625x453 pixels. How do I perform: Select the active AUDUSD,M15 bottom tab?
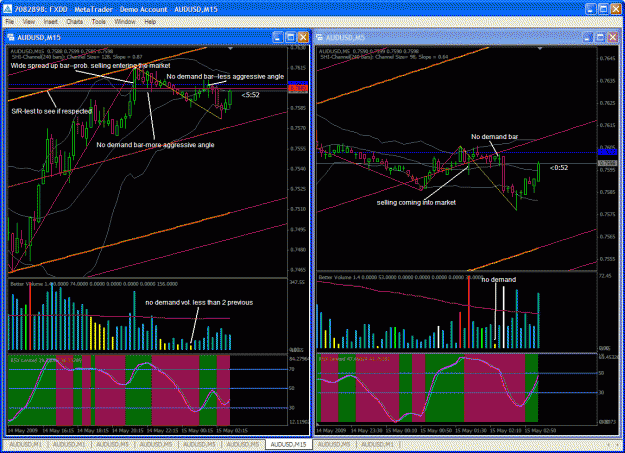pyautogui.click(x=289, y=444)
